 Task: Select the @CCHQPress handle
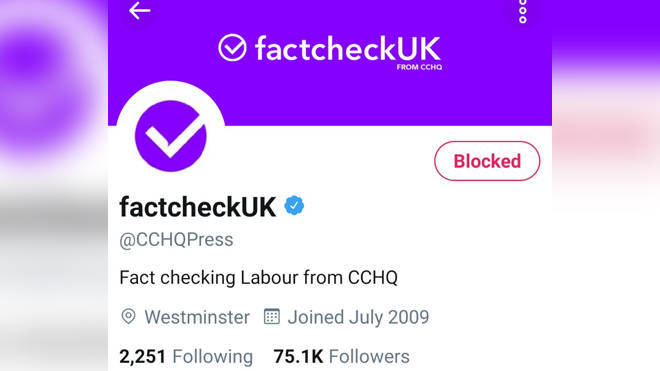pyautogui.click(x=176, y=240)
